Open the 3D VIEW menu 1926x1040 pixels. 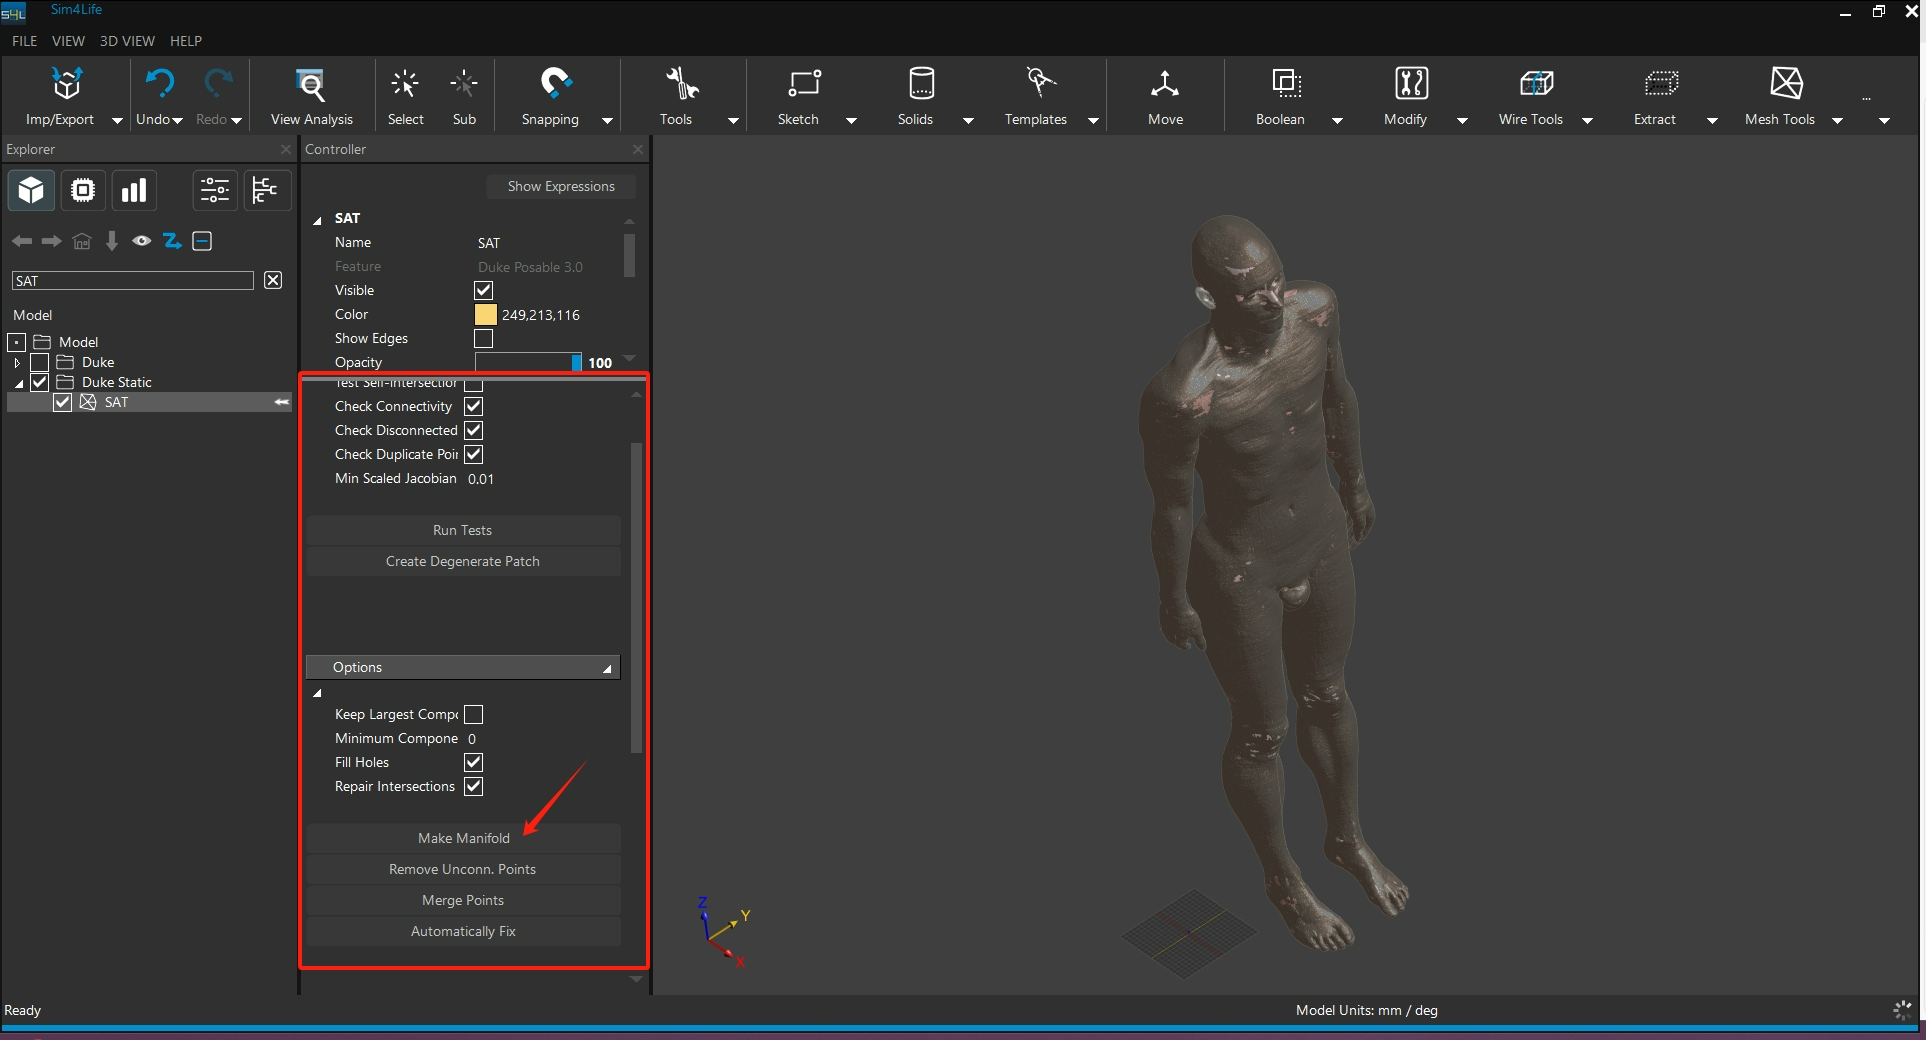click(x=127, y=41)
